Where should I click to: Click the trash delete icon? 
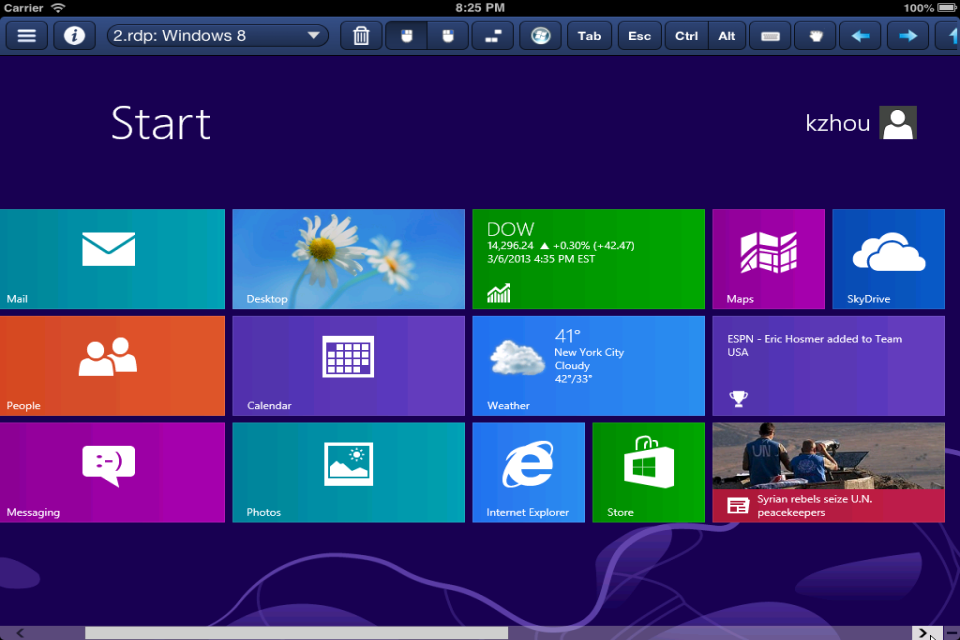361,36
